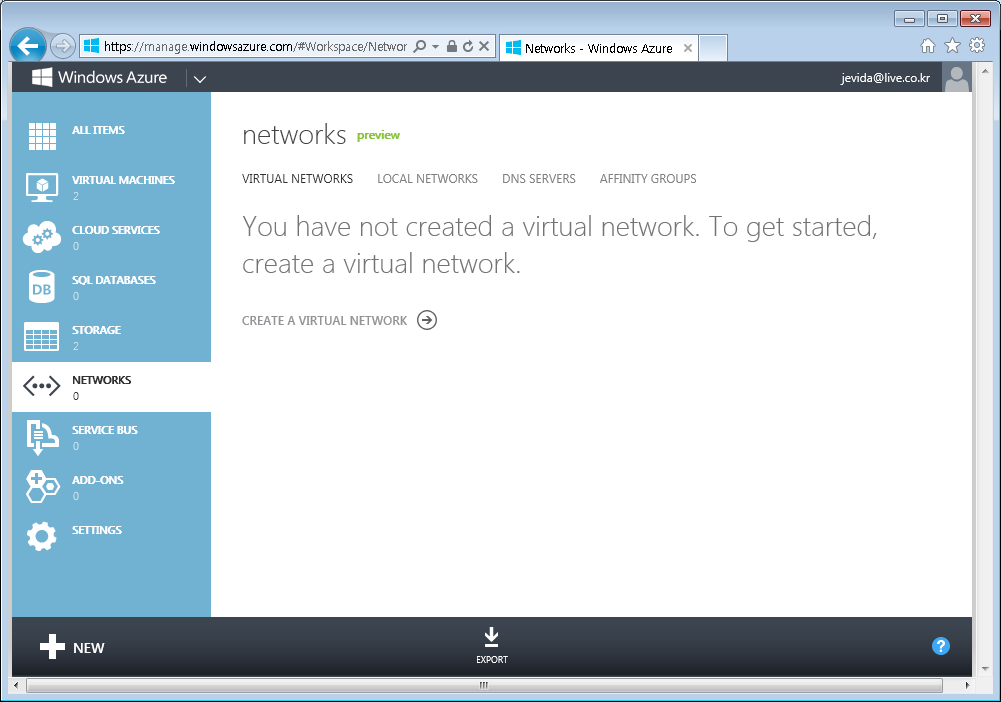Click the browser forward button
1001x702 pixels.
63,46
